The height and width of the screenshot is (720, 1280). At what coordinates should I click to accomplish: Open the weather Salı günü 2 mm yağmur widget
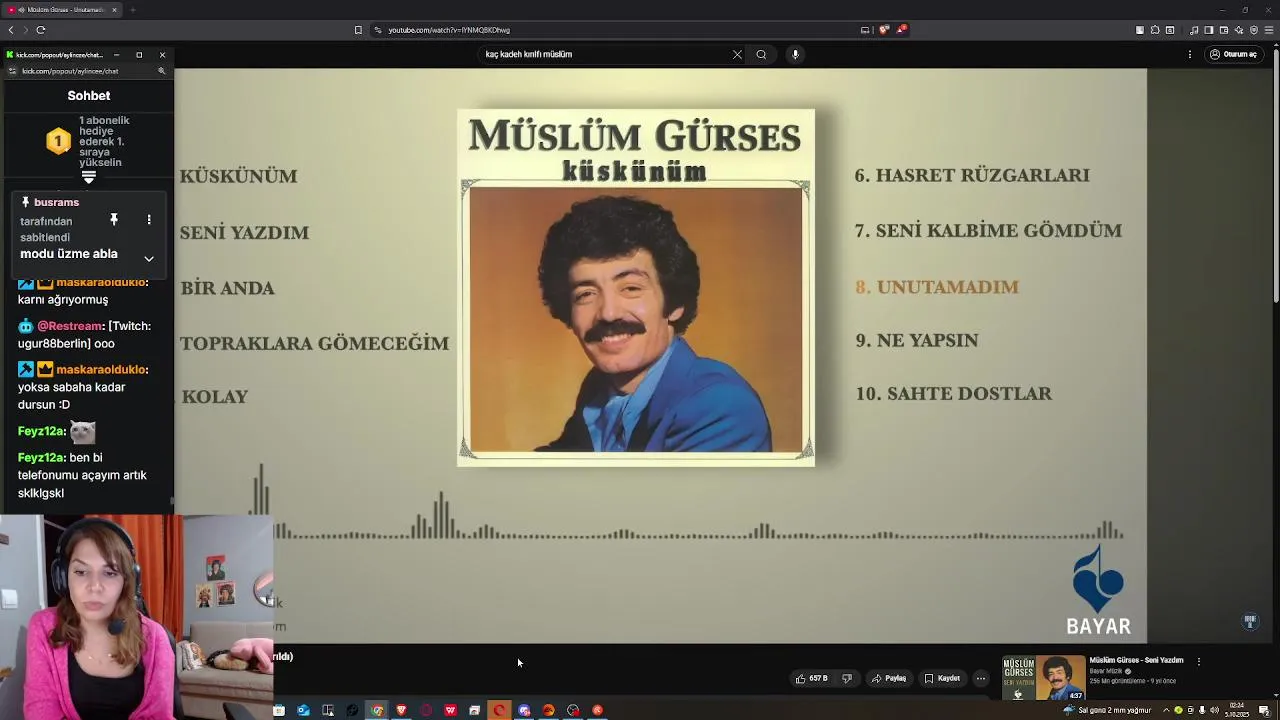click(1107, 710)
